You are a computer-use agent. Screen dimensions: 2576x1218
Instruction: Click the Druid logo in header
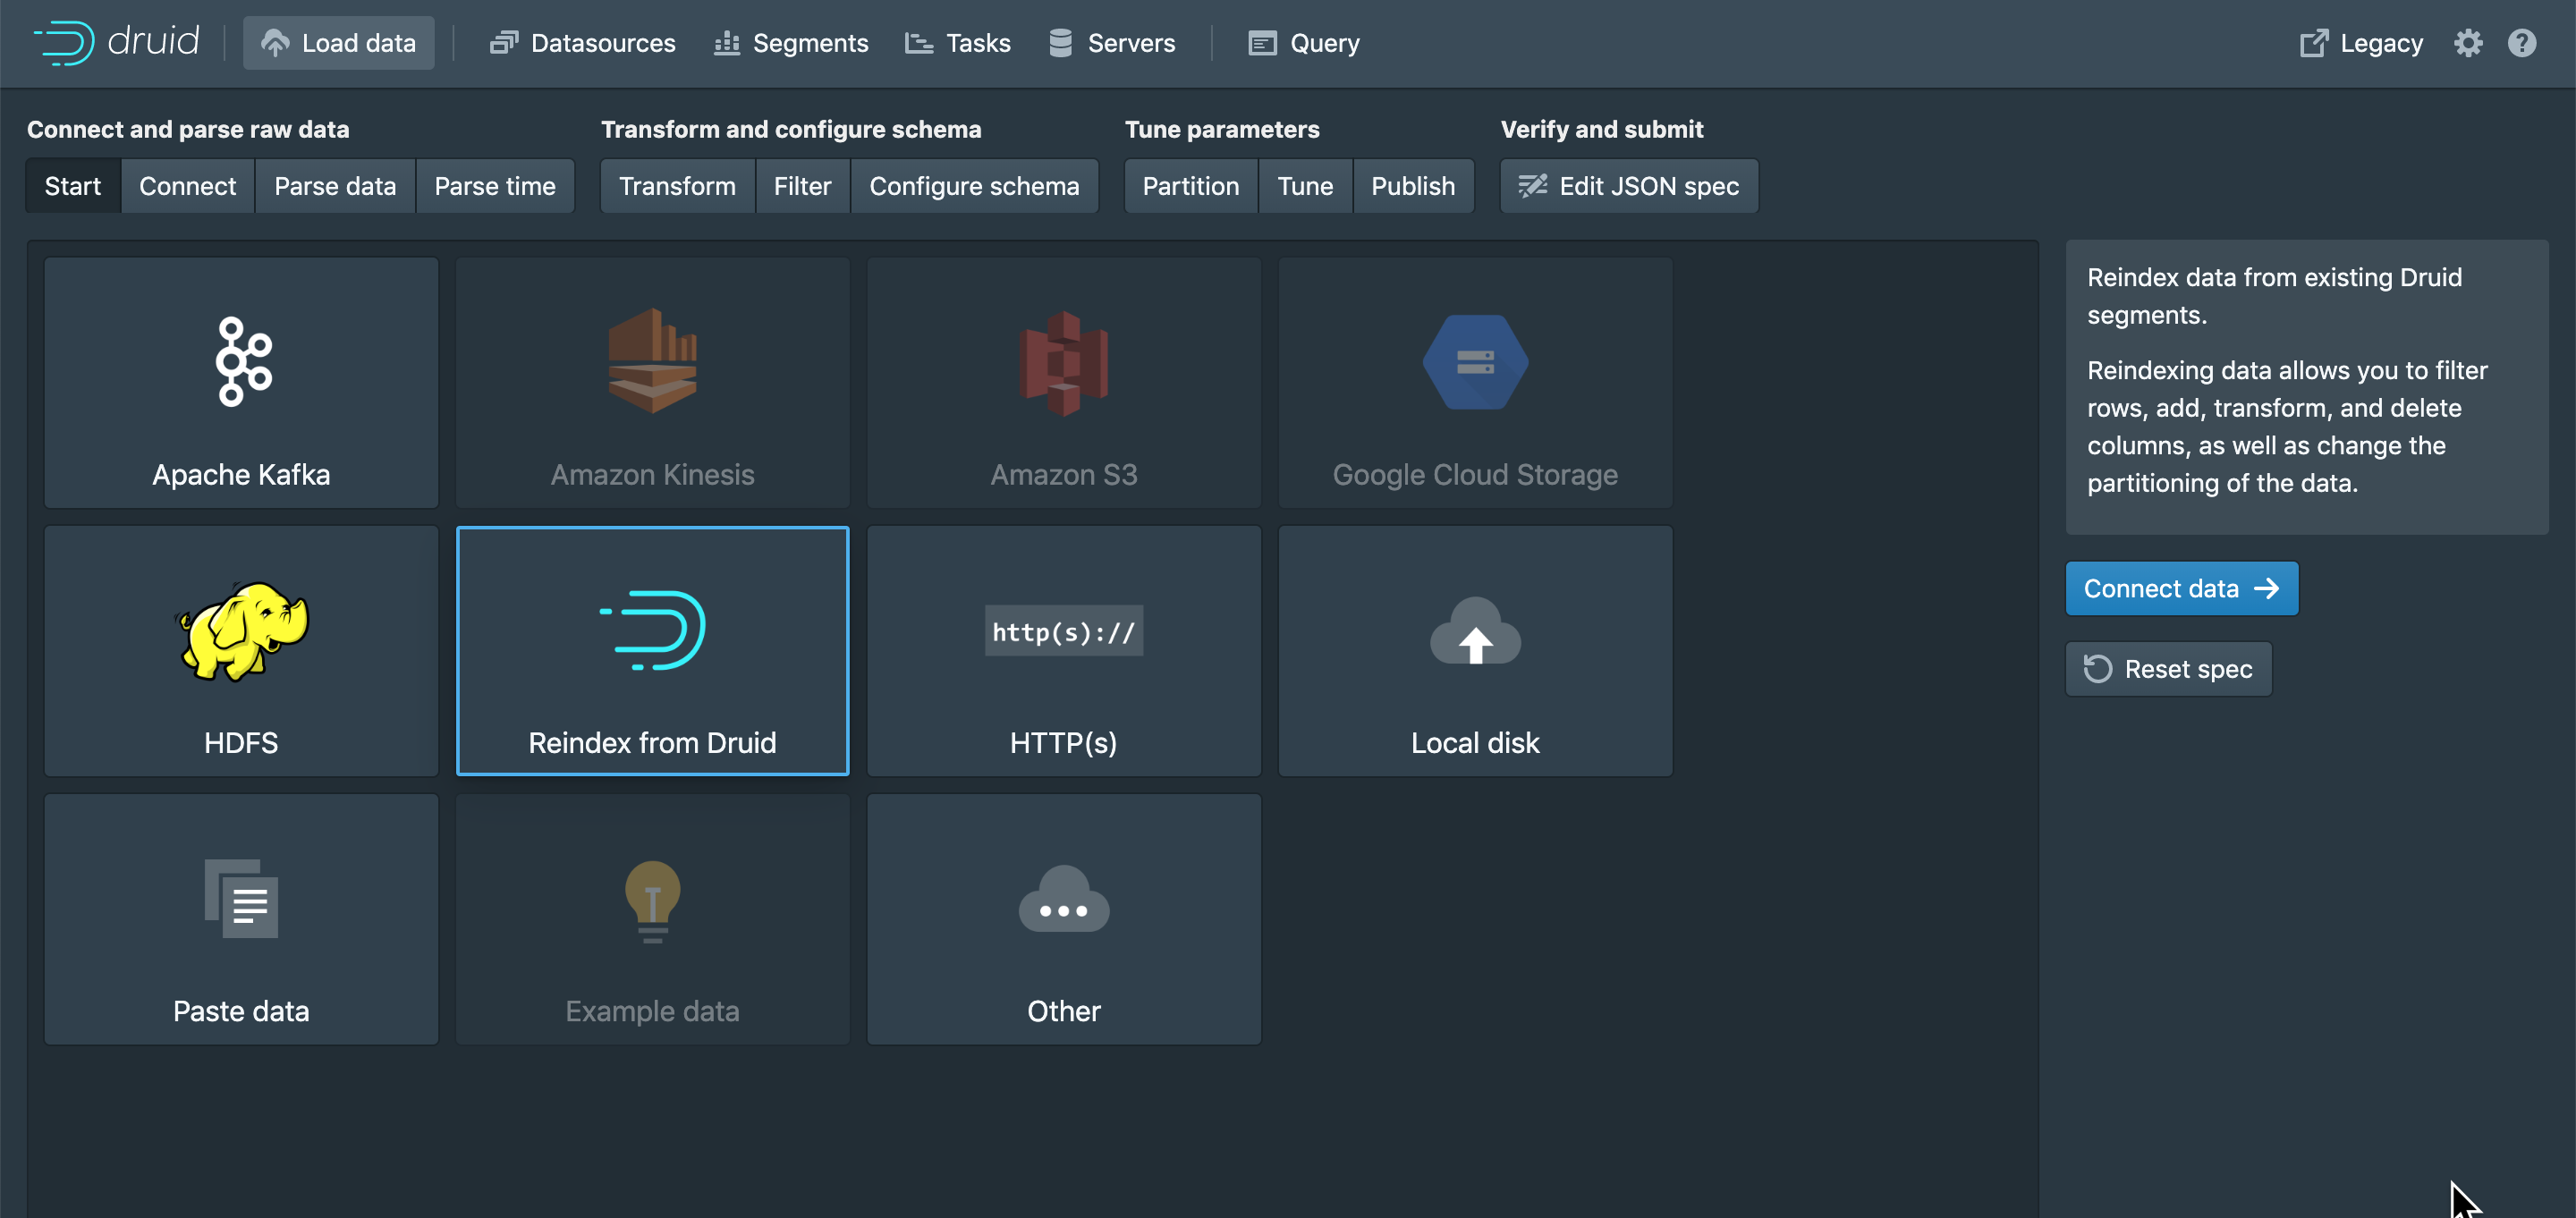tap(116, 43)
